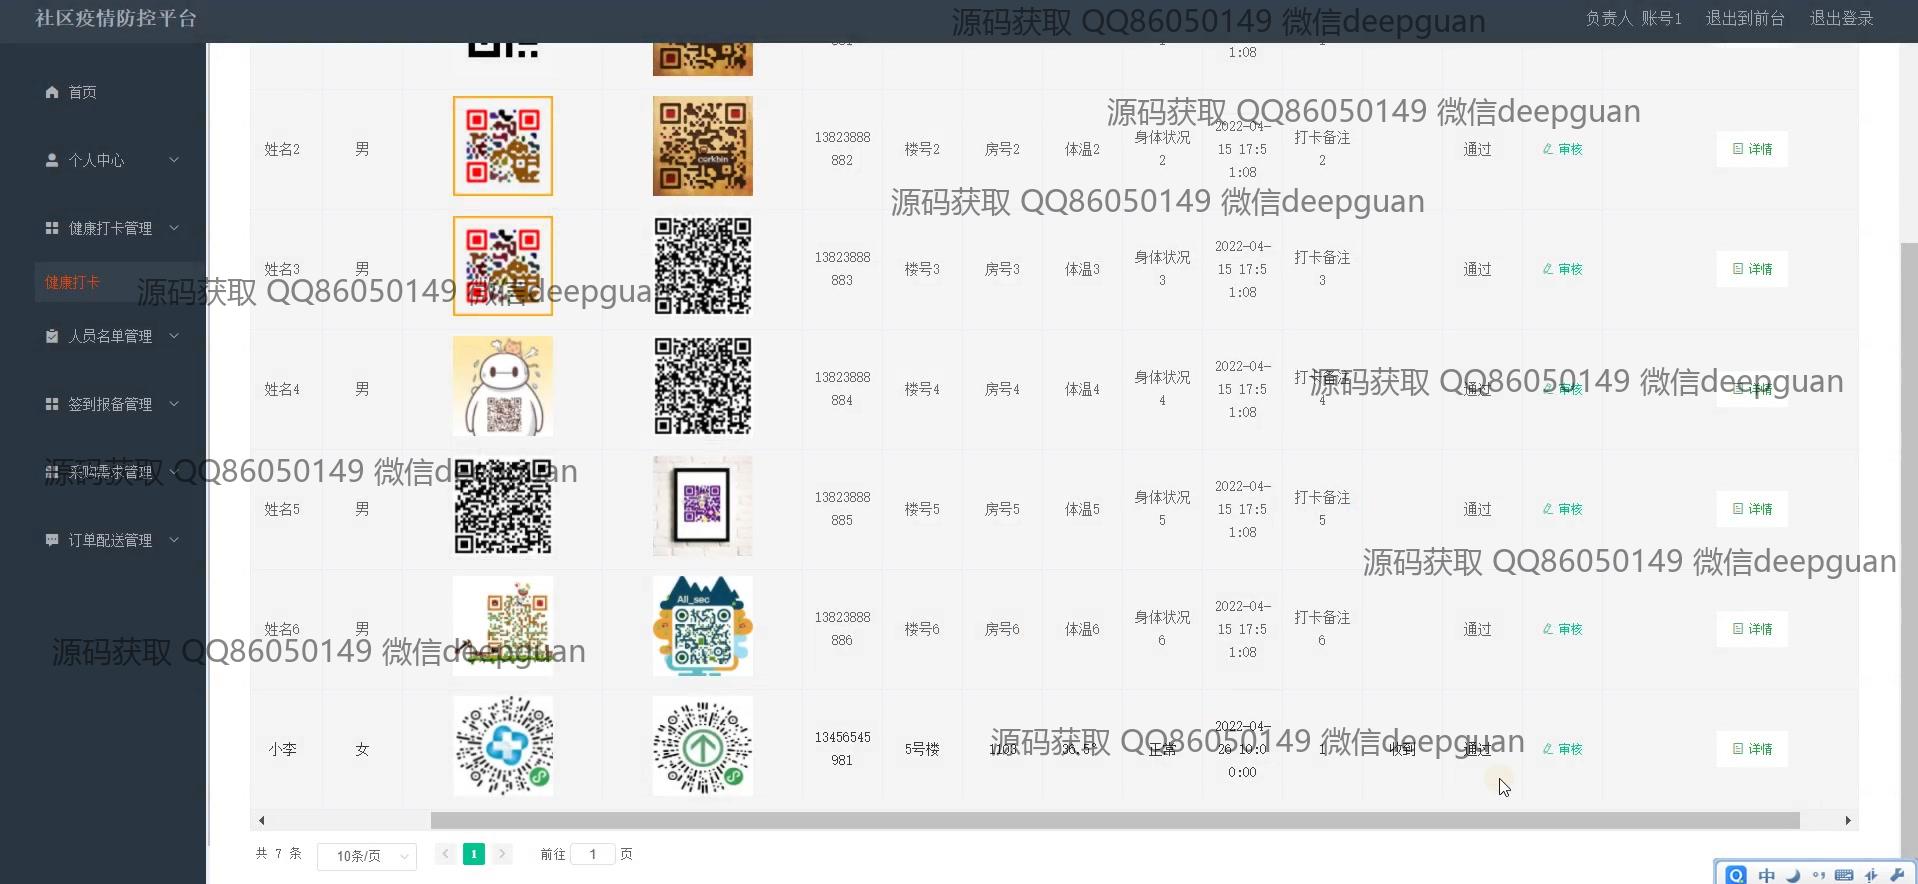Open the 10条/页 page size dropdown

(x=367, y=856)
